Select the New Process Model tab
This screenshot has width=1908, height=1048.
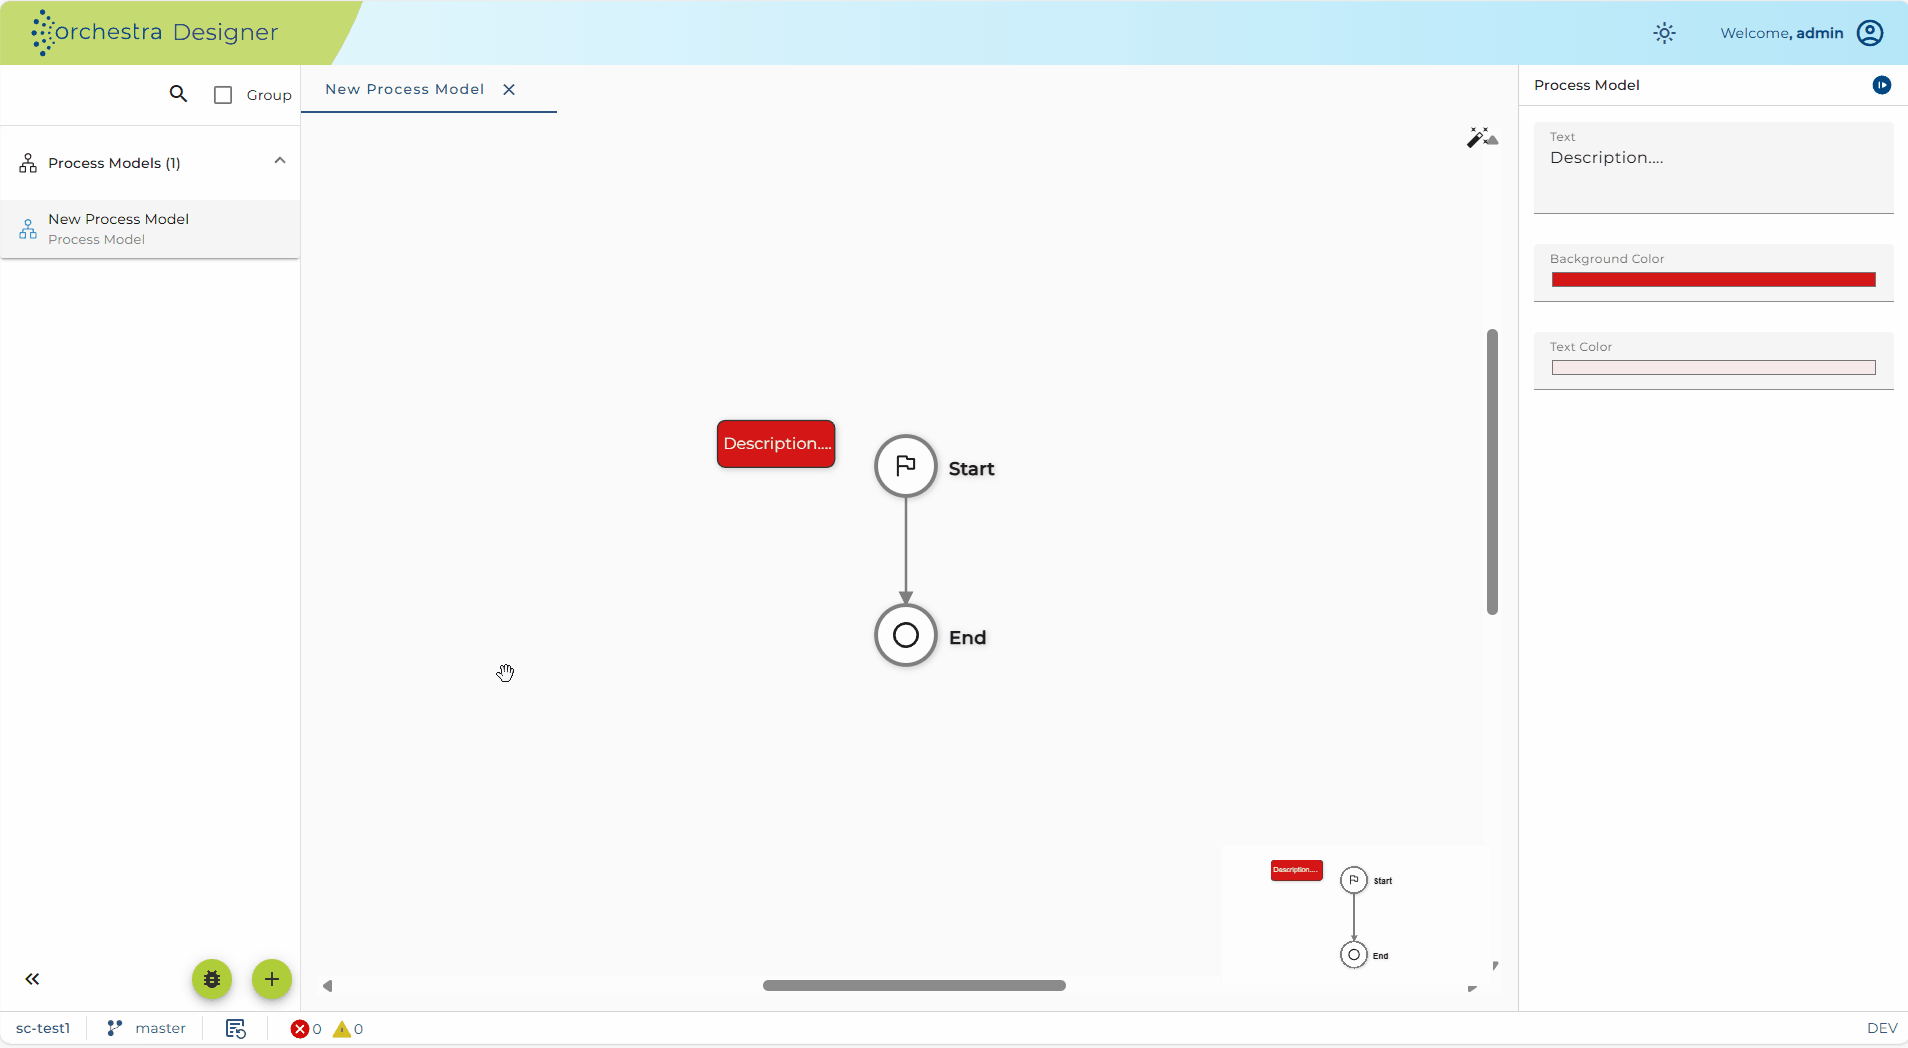point(405,89)
